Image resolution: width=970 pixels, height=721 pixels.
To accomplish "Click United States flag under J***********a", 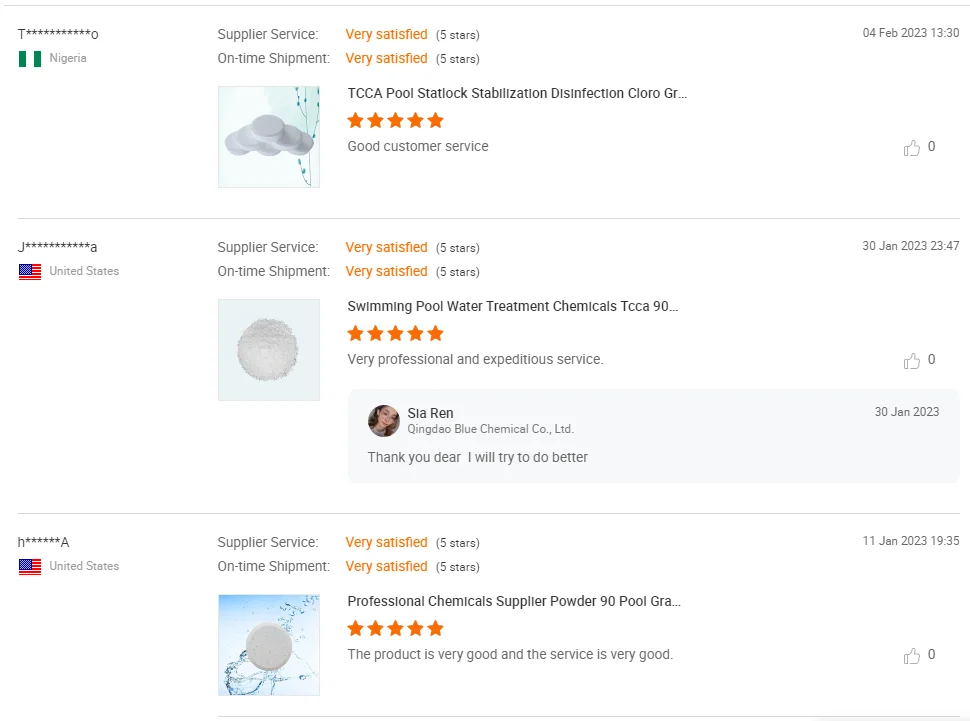I will pyautogui.click(x=30, y=272).
